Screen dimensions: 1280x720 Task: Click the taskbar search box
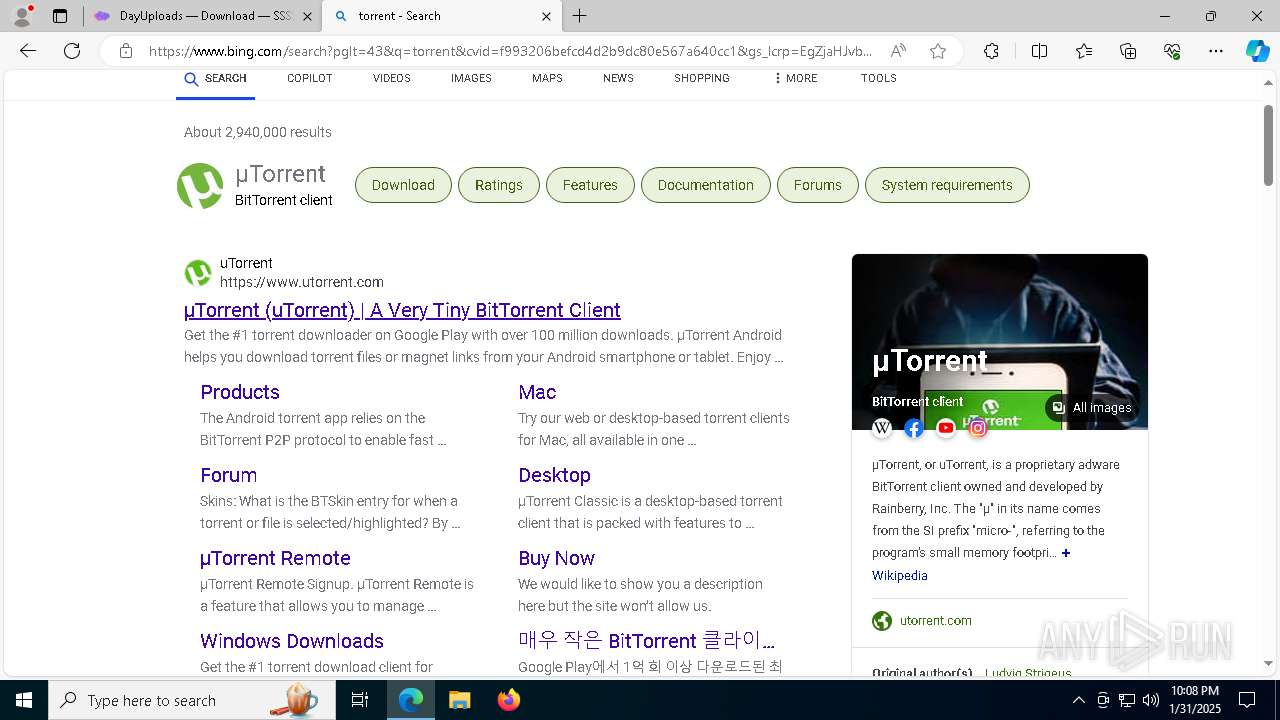pyautogui.click(x=191, y=700)
